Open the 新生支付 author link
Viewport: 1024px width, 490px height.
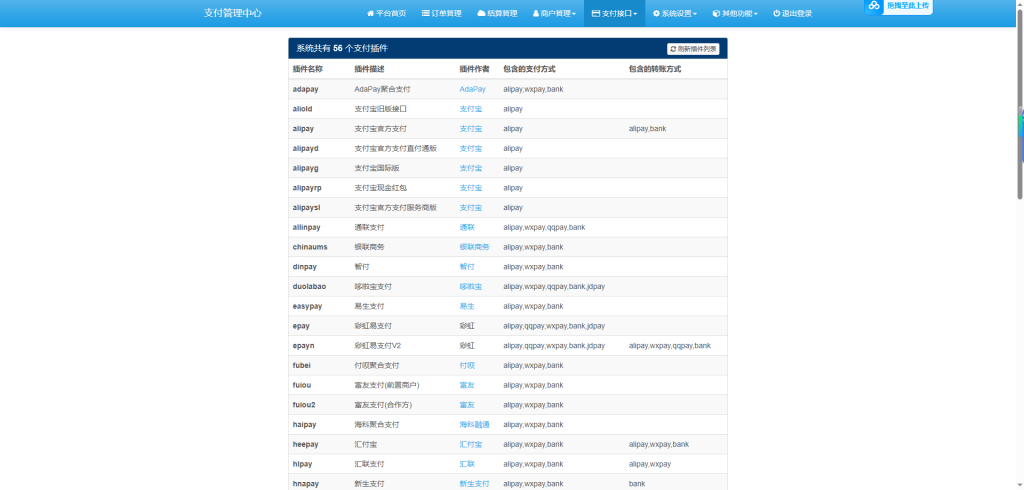tap(474, 483)
